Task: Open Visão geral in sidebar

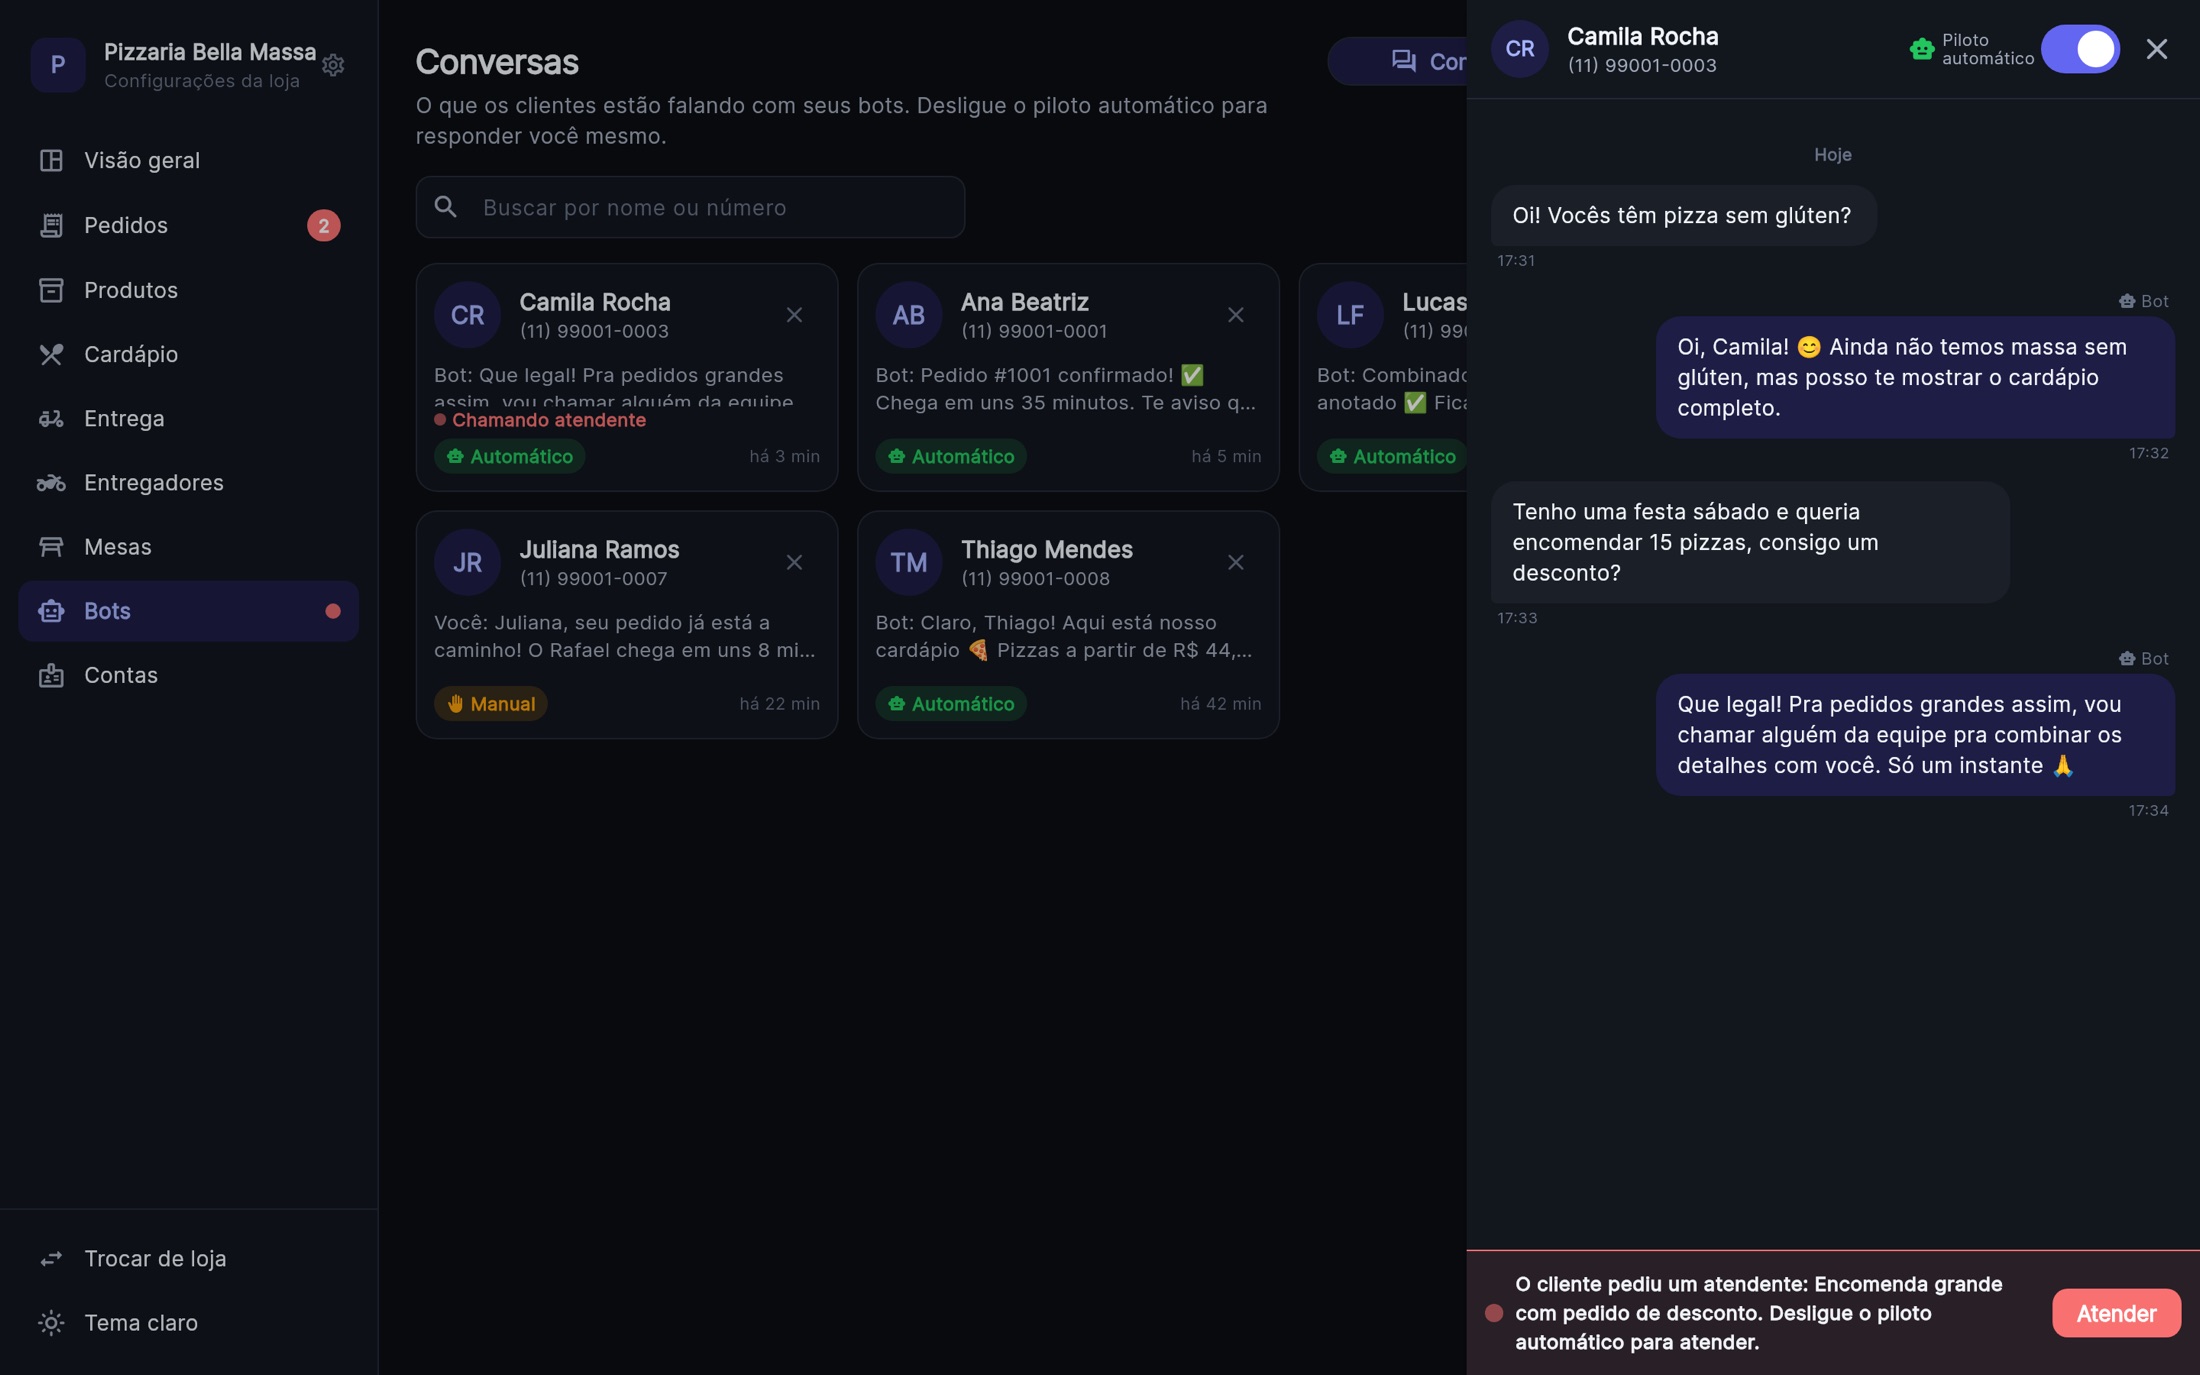Action: point(188,160)
